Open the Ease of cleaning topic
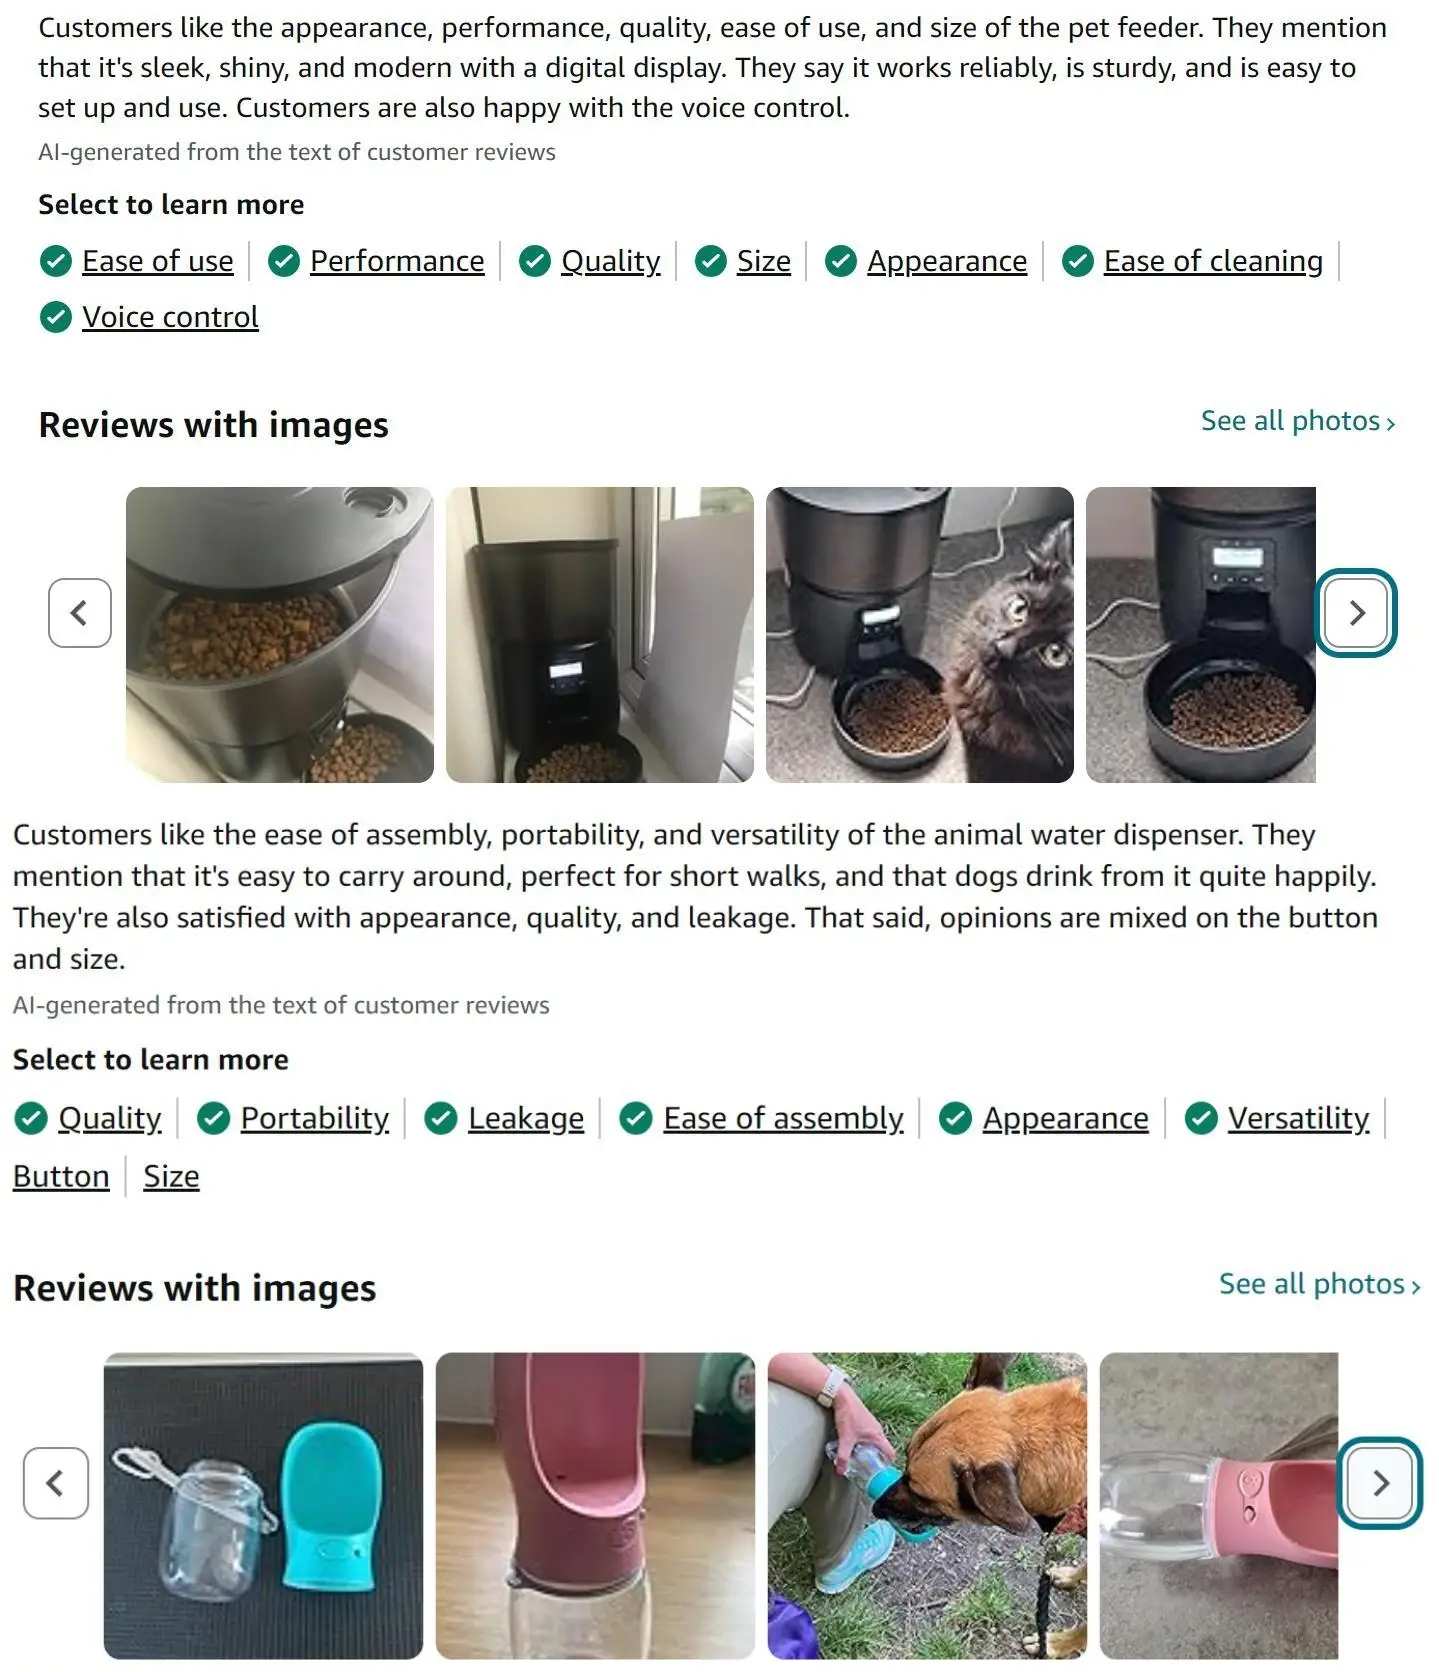Screen dimensions: 1439x1672 (x=1213, y=261)
